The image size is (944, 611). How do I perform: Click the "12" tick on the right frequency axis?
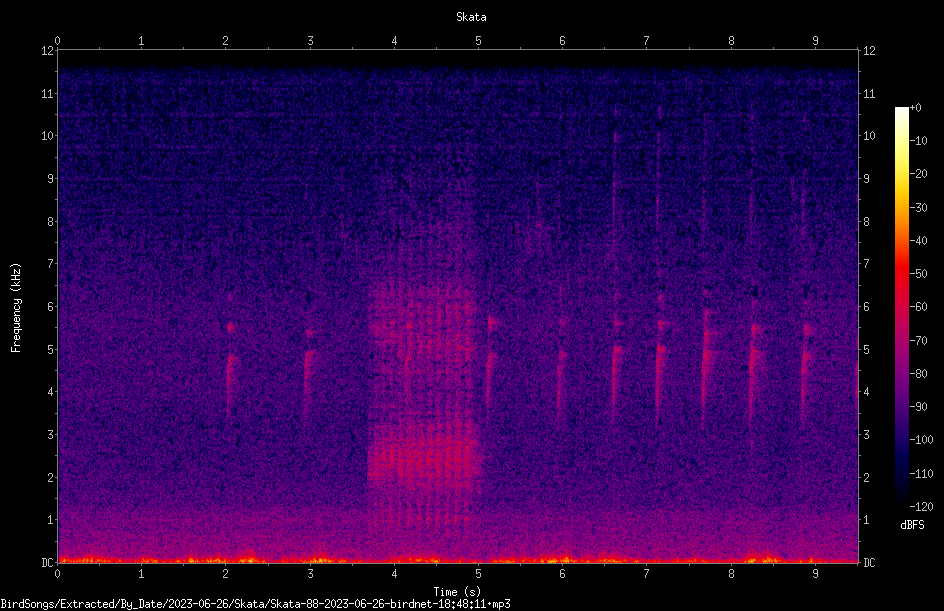[869, 51]
